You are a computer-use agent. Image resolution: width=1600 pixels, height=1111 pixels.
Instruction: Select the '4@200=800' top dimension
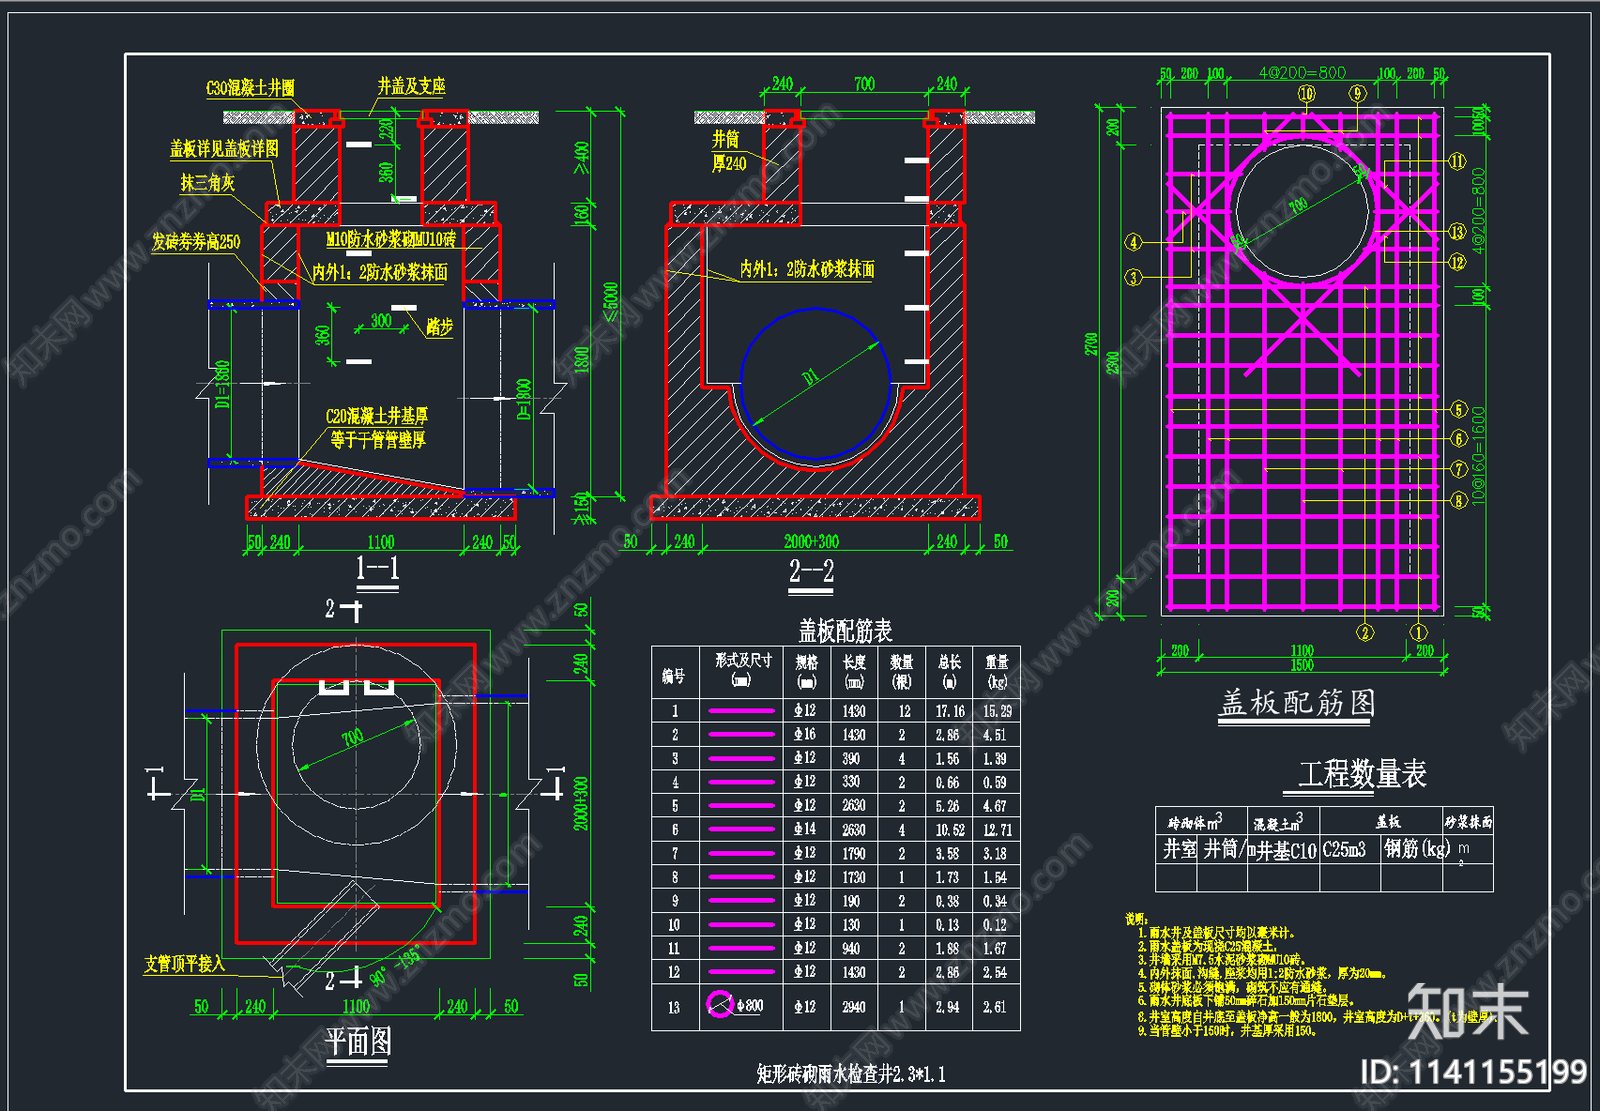pyautogui.click(x=1302, y=73)
